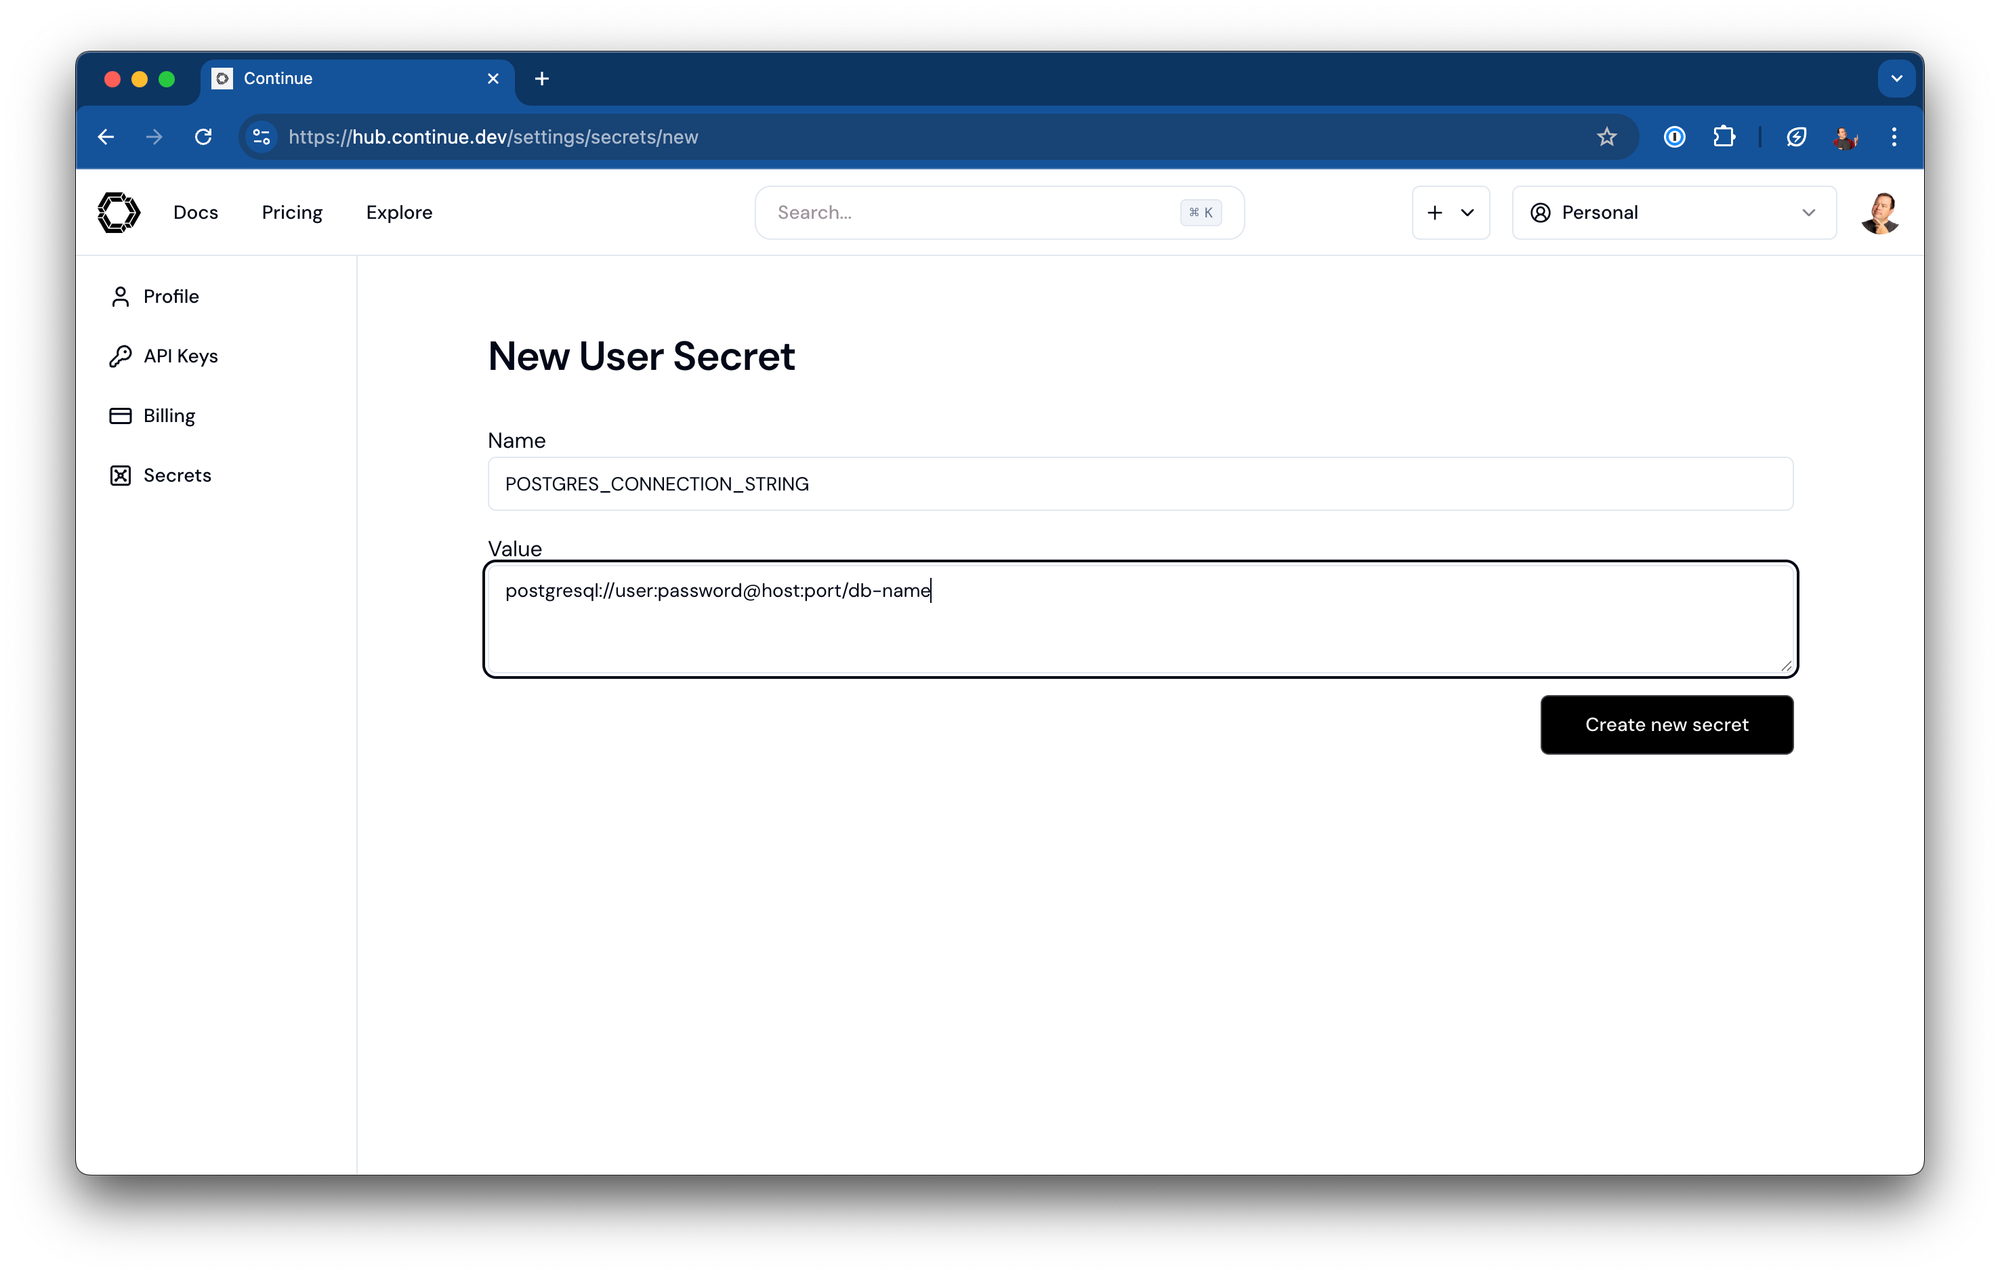Open the 1Password extension icon
Image resolution: width=2000 pixels, height=1275 pixels.
(x=1674, y=137)
